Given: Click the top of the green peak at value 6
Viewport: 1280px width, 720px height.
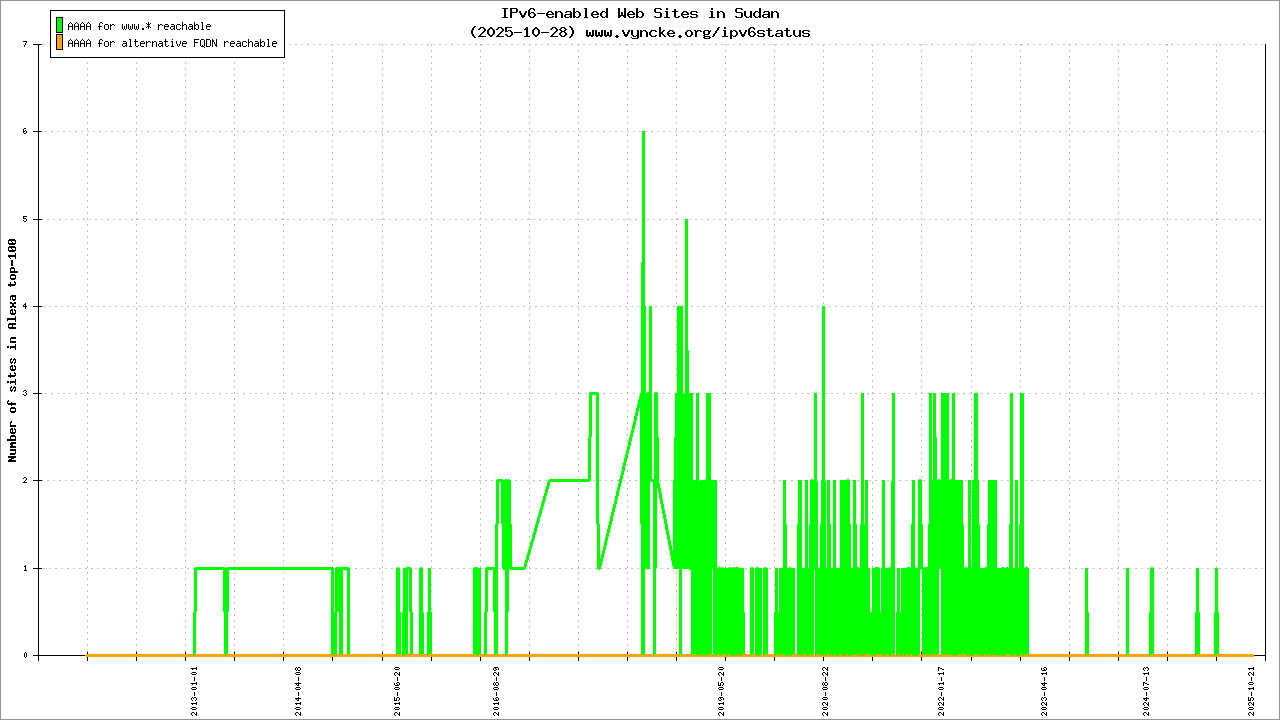Looking at the screenshot, I should (643, 132).
